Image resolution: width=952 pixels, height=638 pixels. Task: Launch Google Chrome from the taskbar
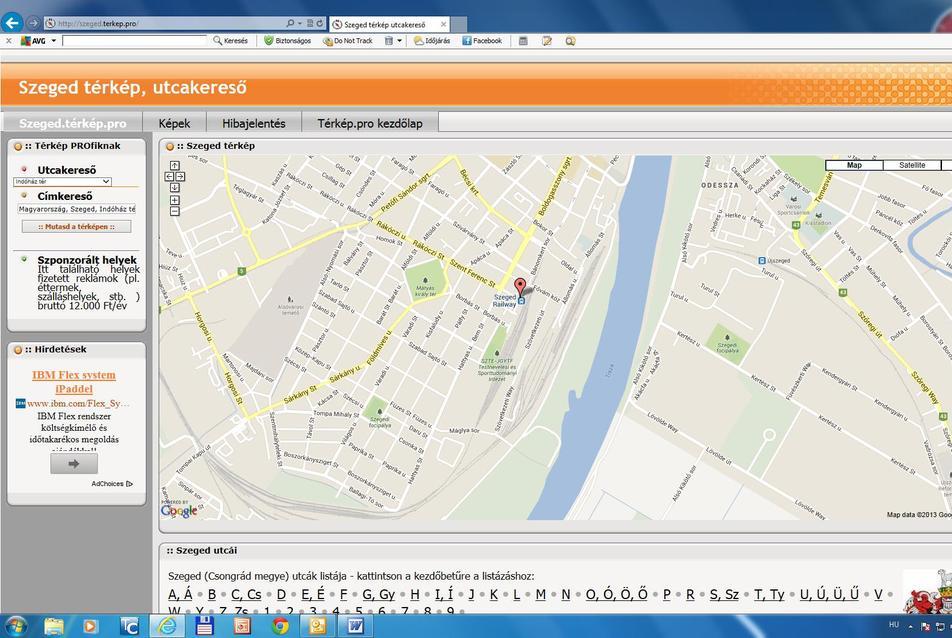(279, 626)
